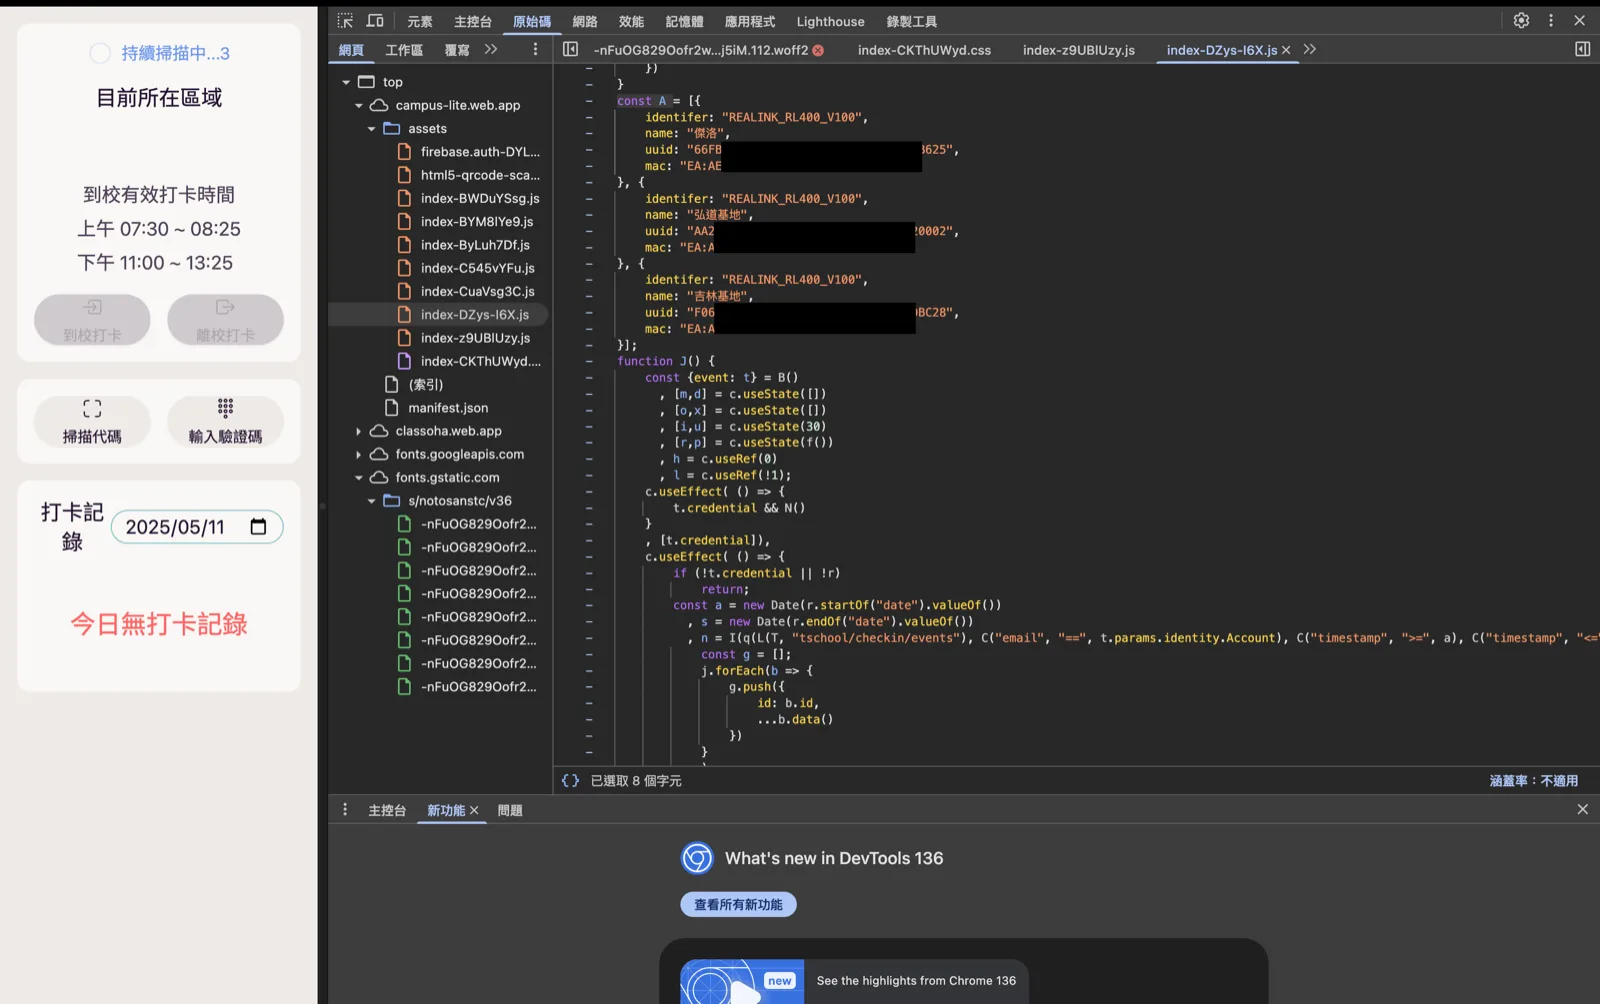Close the 新功能 drawer tab
The height and width of the screenshot is (1004, 1600).
click(x=474, y=810)
